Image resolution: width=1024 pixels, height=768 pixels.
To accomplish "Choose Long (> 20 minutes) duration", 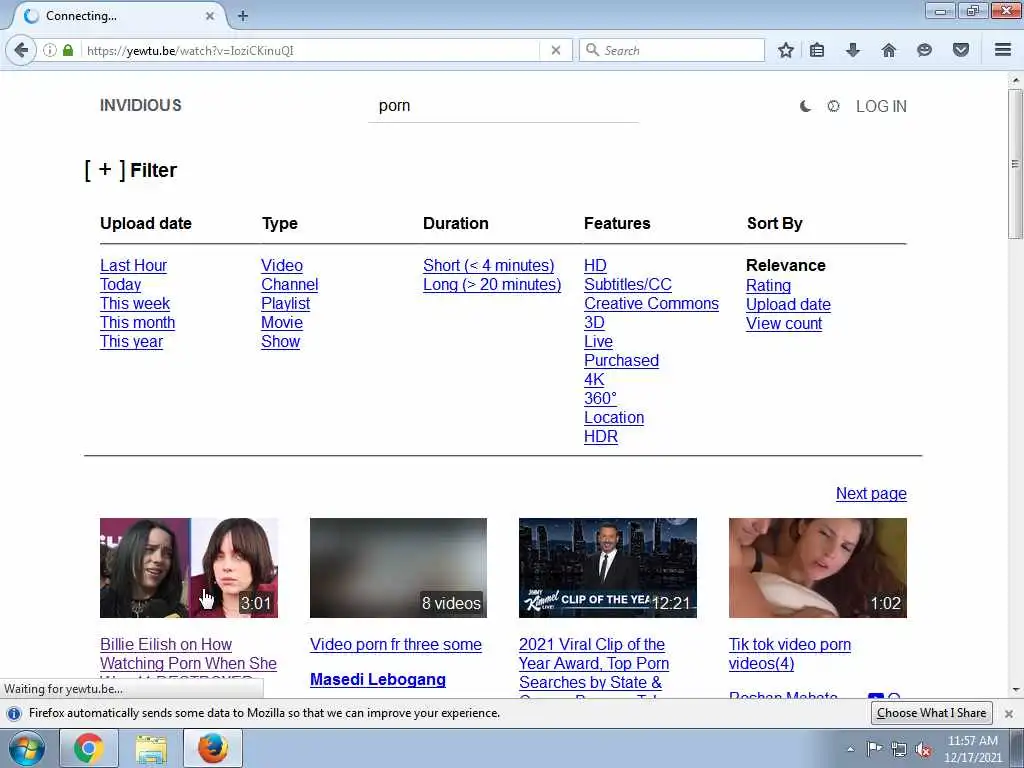I will tap(492, 285).
